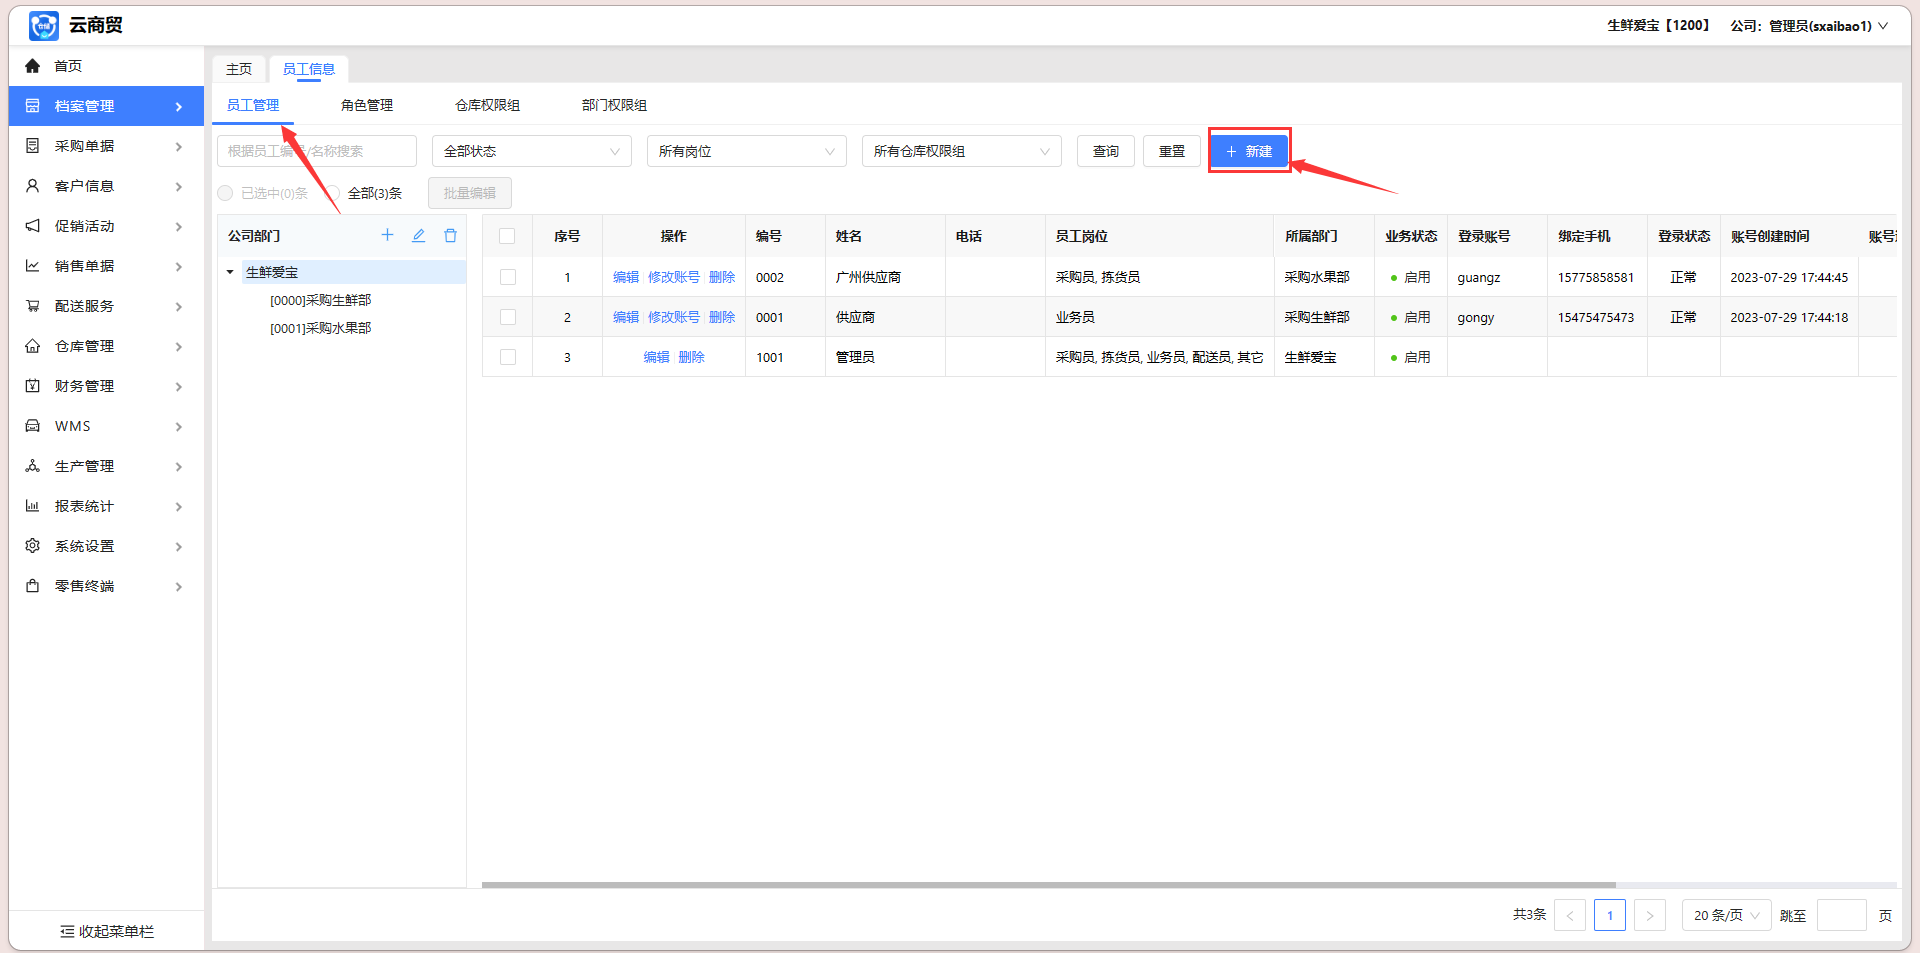Check the row for 管理员 1001
Screen dimensions: 1920x953
point(508,357)
